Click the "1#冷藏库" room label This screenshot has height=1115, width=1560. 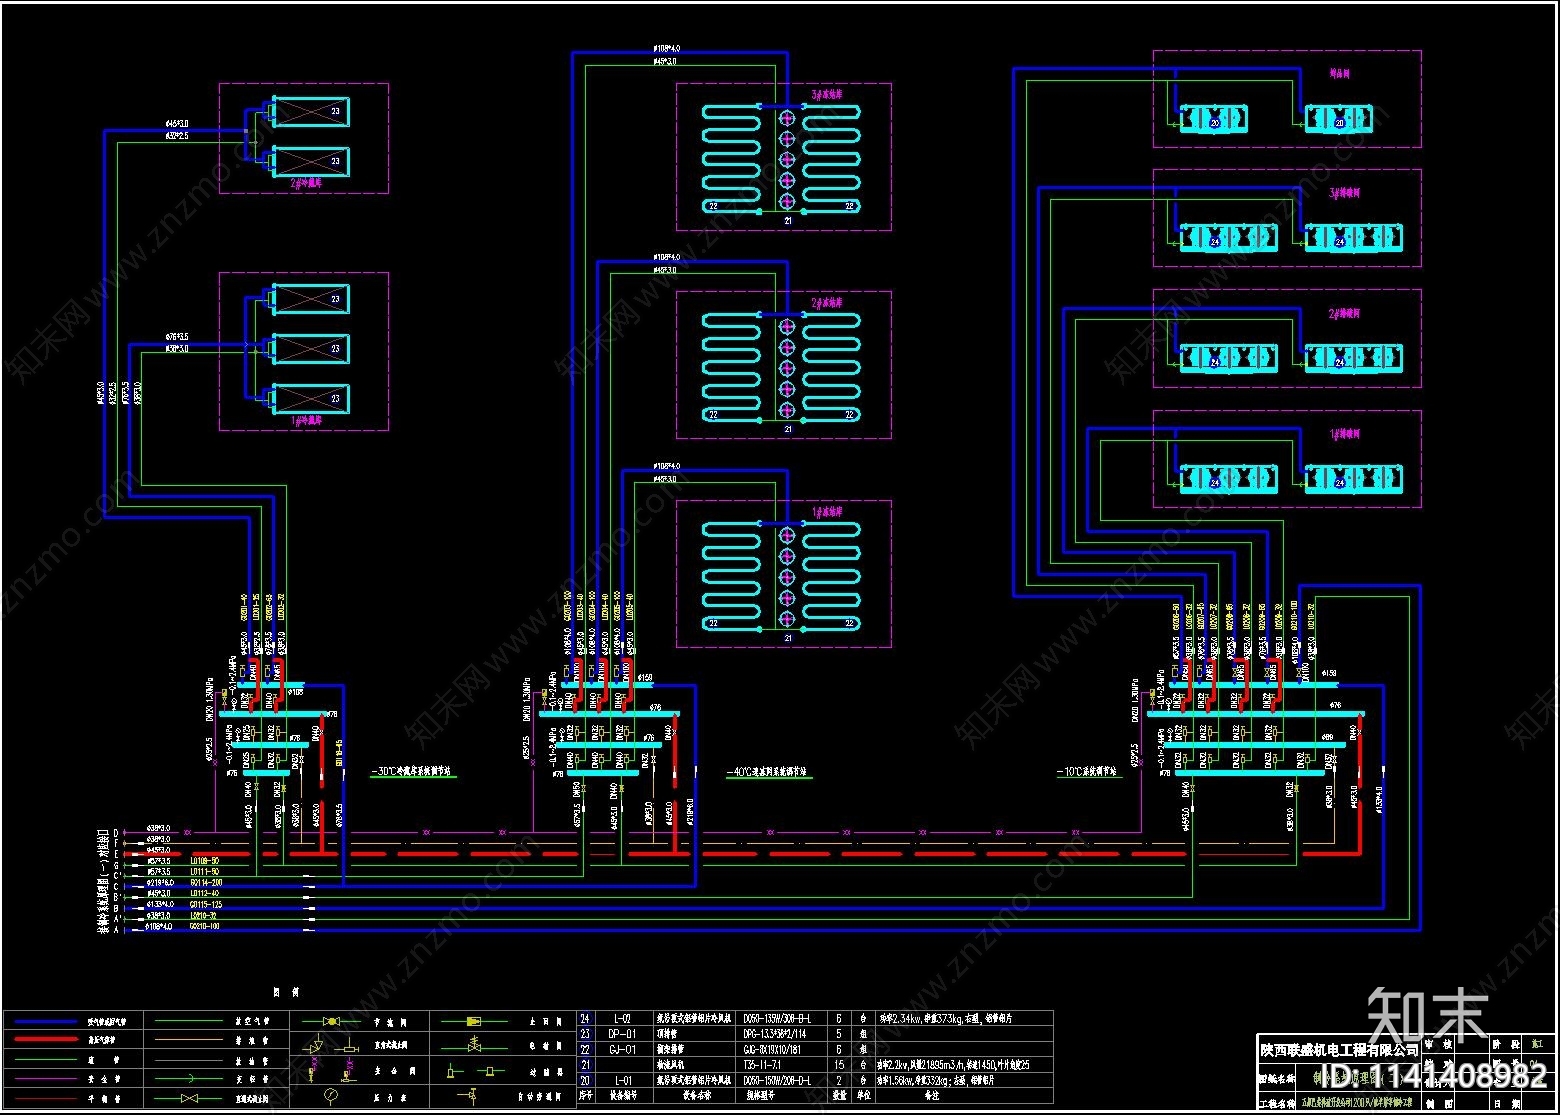pyautogui.click(x=305, y=421)
